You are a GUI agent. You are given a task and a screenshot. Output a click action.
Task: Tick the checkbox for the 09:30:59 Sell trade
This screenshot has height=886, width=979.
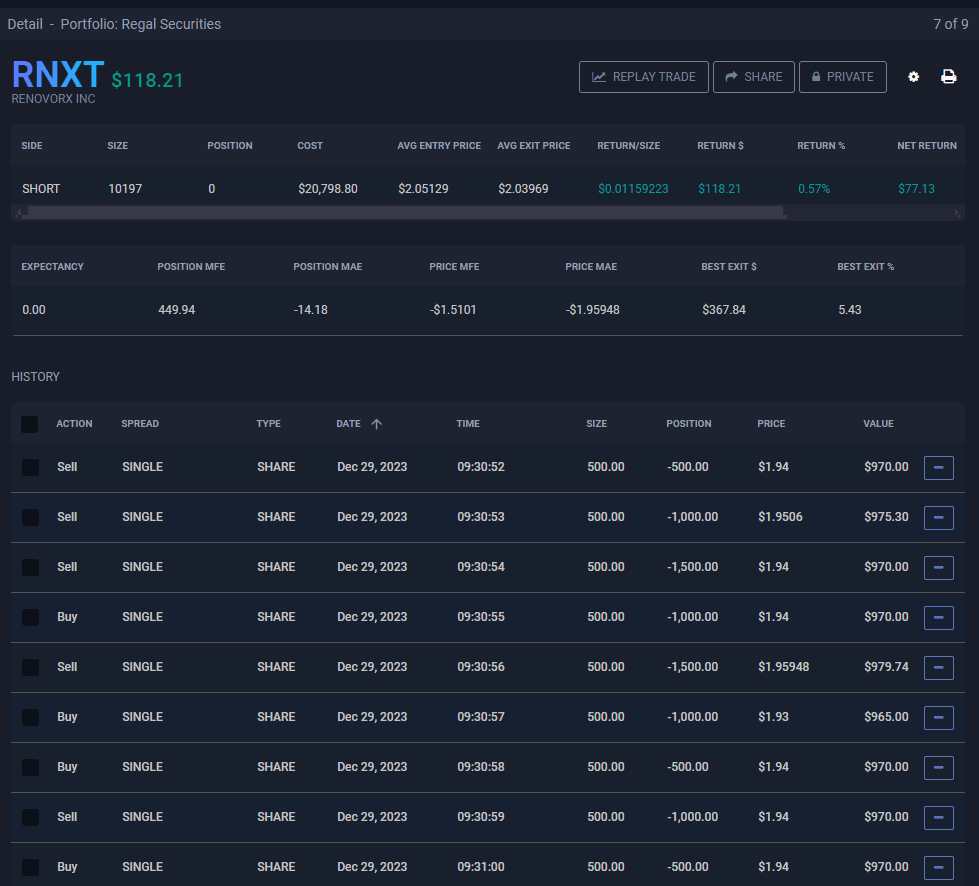[x=30, y=817]
